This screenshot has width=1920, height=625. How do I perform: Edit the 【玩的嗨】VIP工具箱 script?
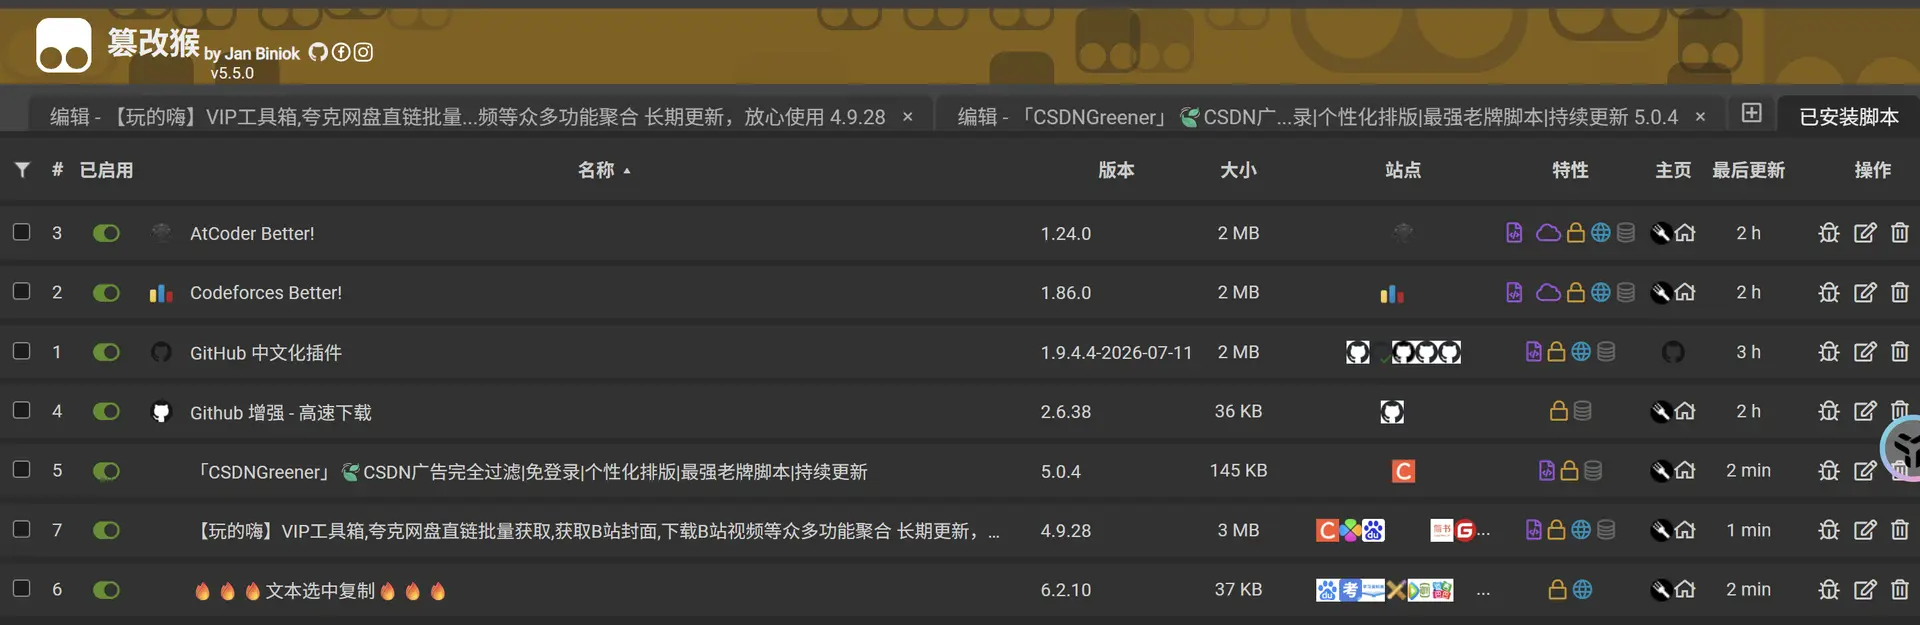coord(1865,530)
